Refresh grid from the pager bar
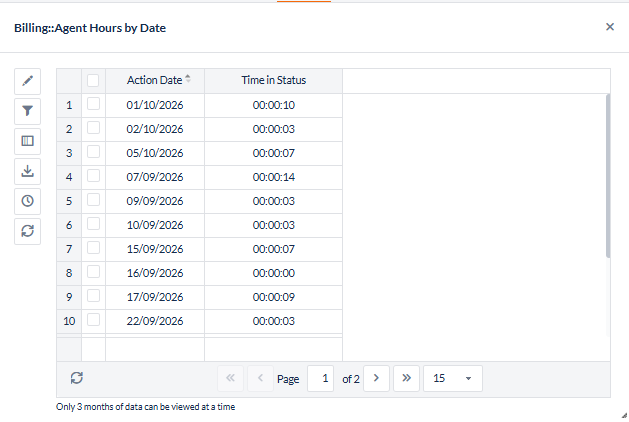Image resolution: width=629 pixels, height=422 pixels. pyautogui.click(x=77, y=378)
